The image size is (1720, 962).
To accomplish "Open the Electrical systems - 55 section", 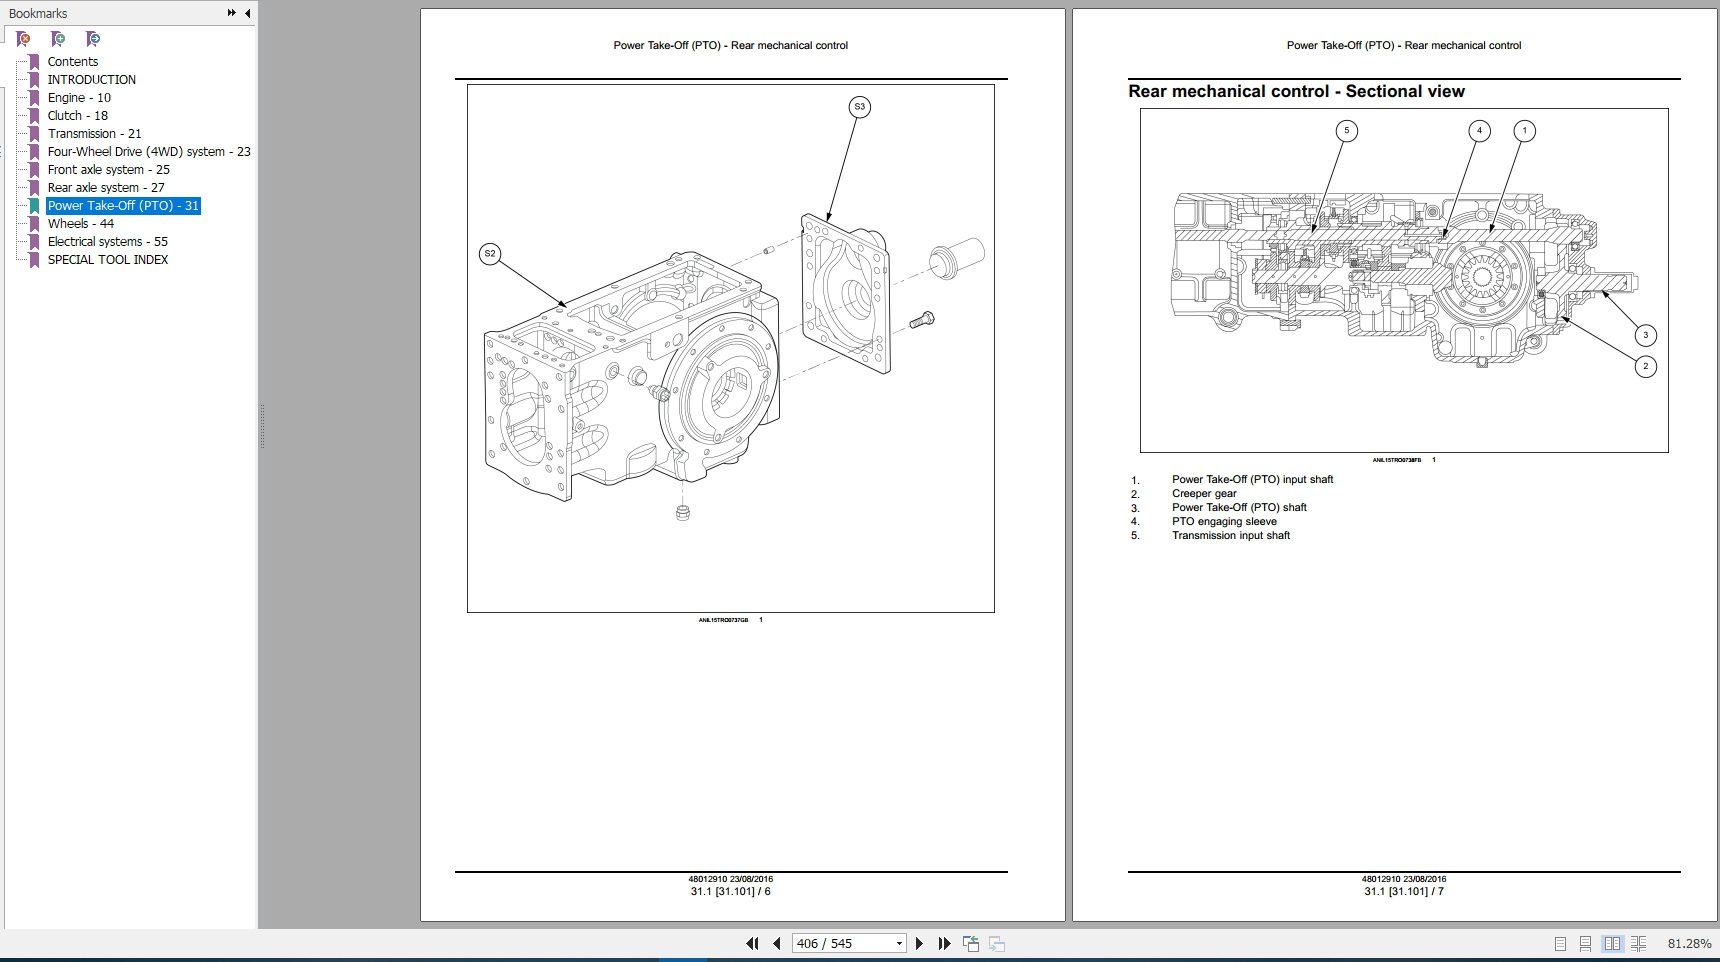I will (x=106, y=241).
